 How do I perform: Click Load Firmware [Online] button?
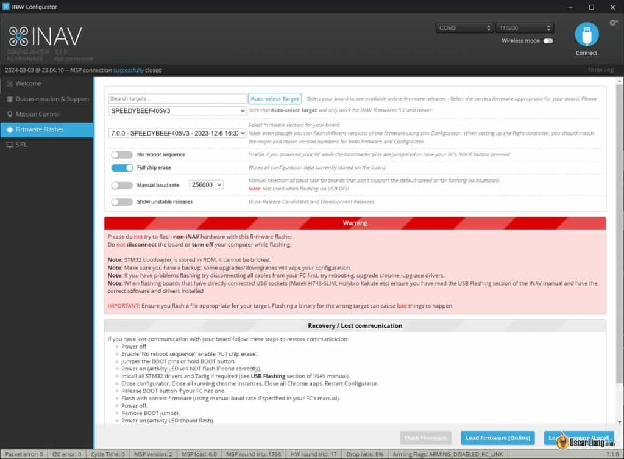click(497, 438)
